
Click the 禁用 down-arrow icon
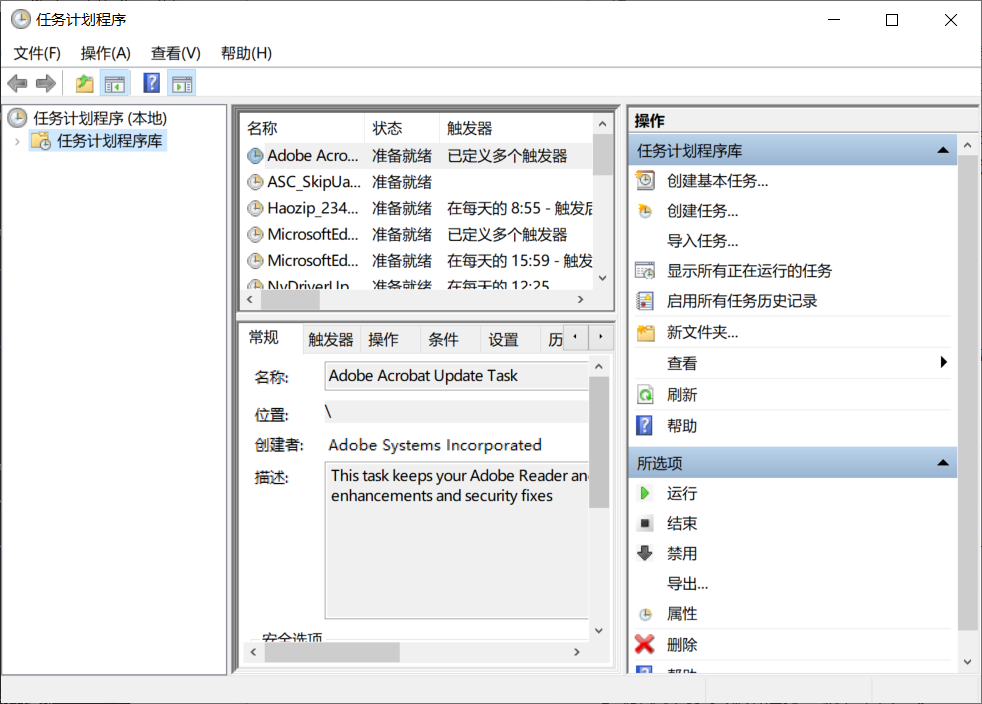point(644,553)
